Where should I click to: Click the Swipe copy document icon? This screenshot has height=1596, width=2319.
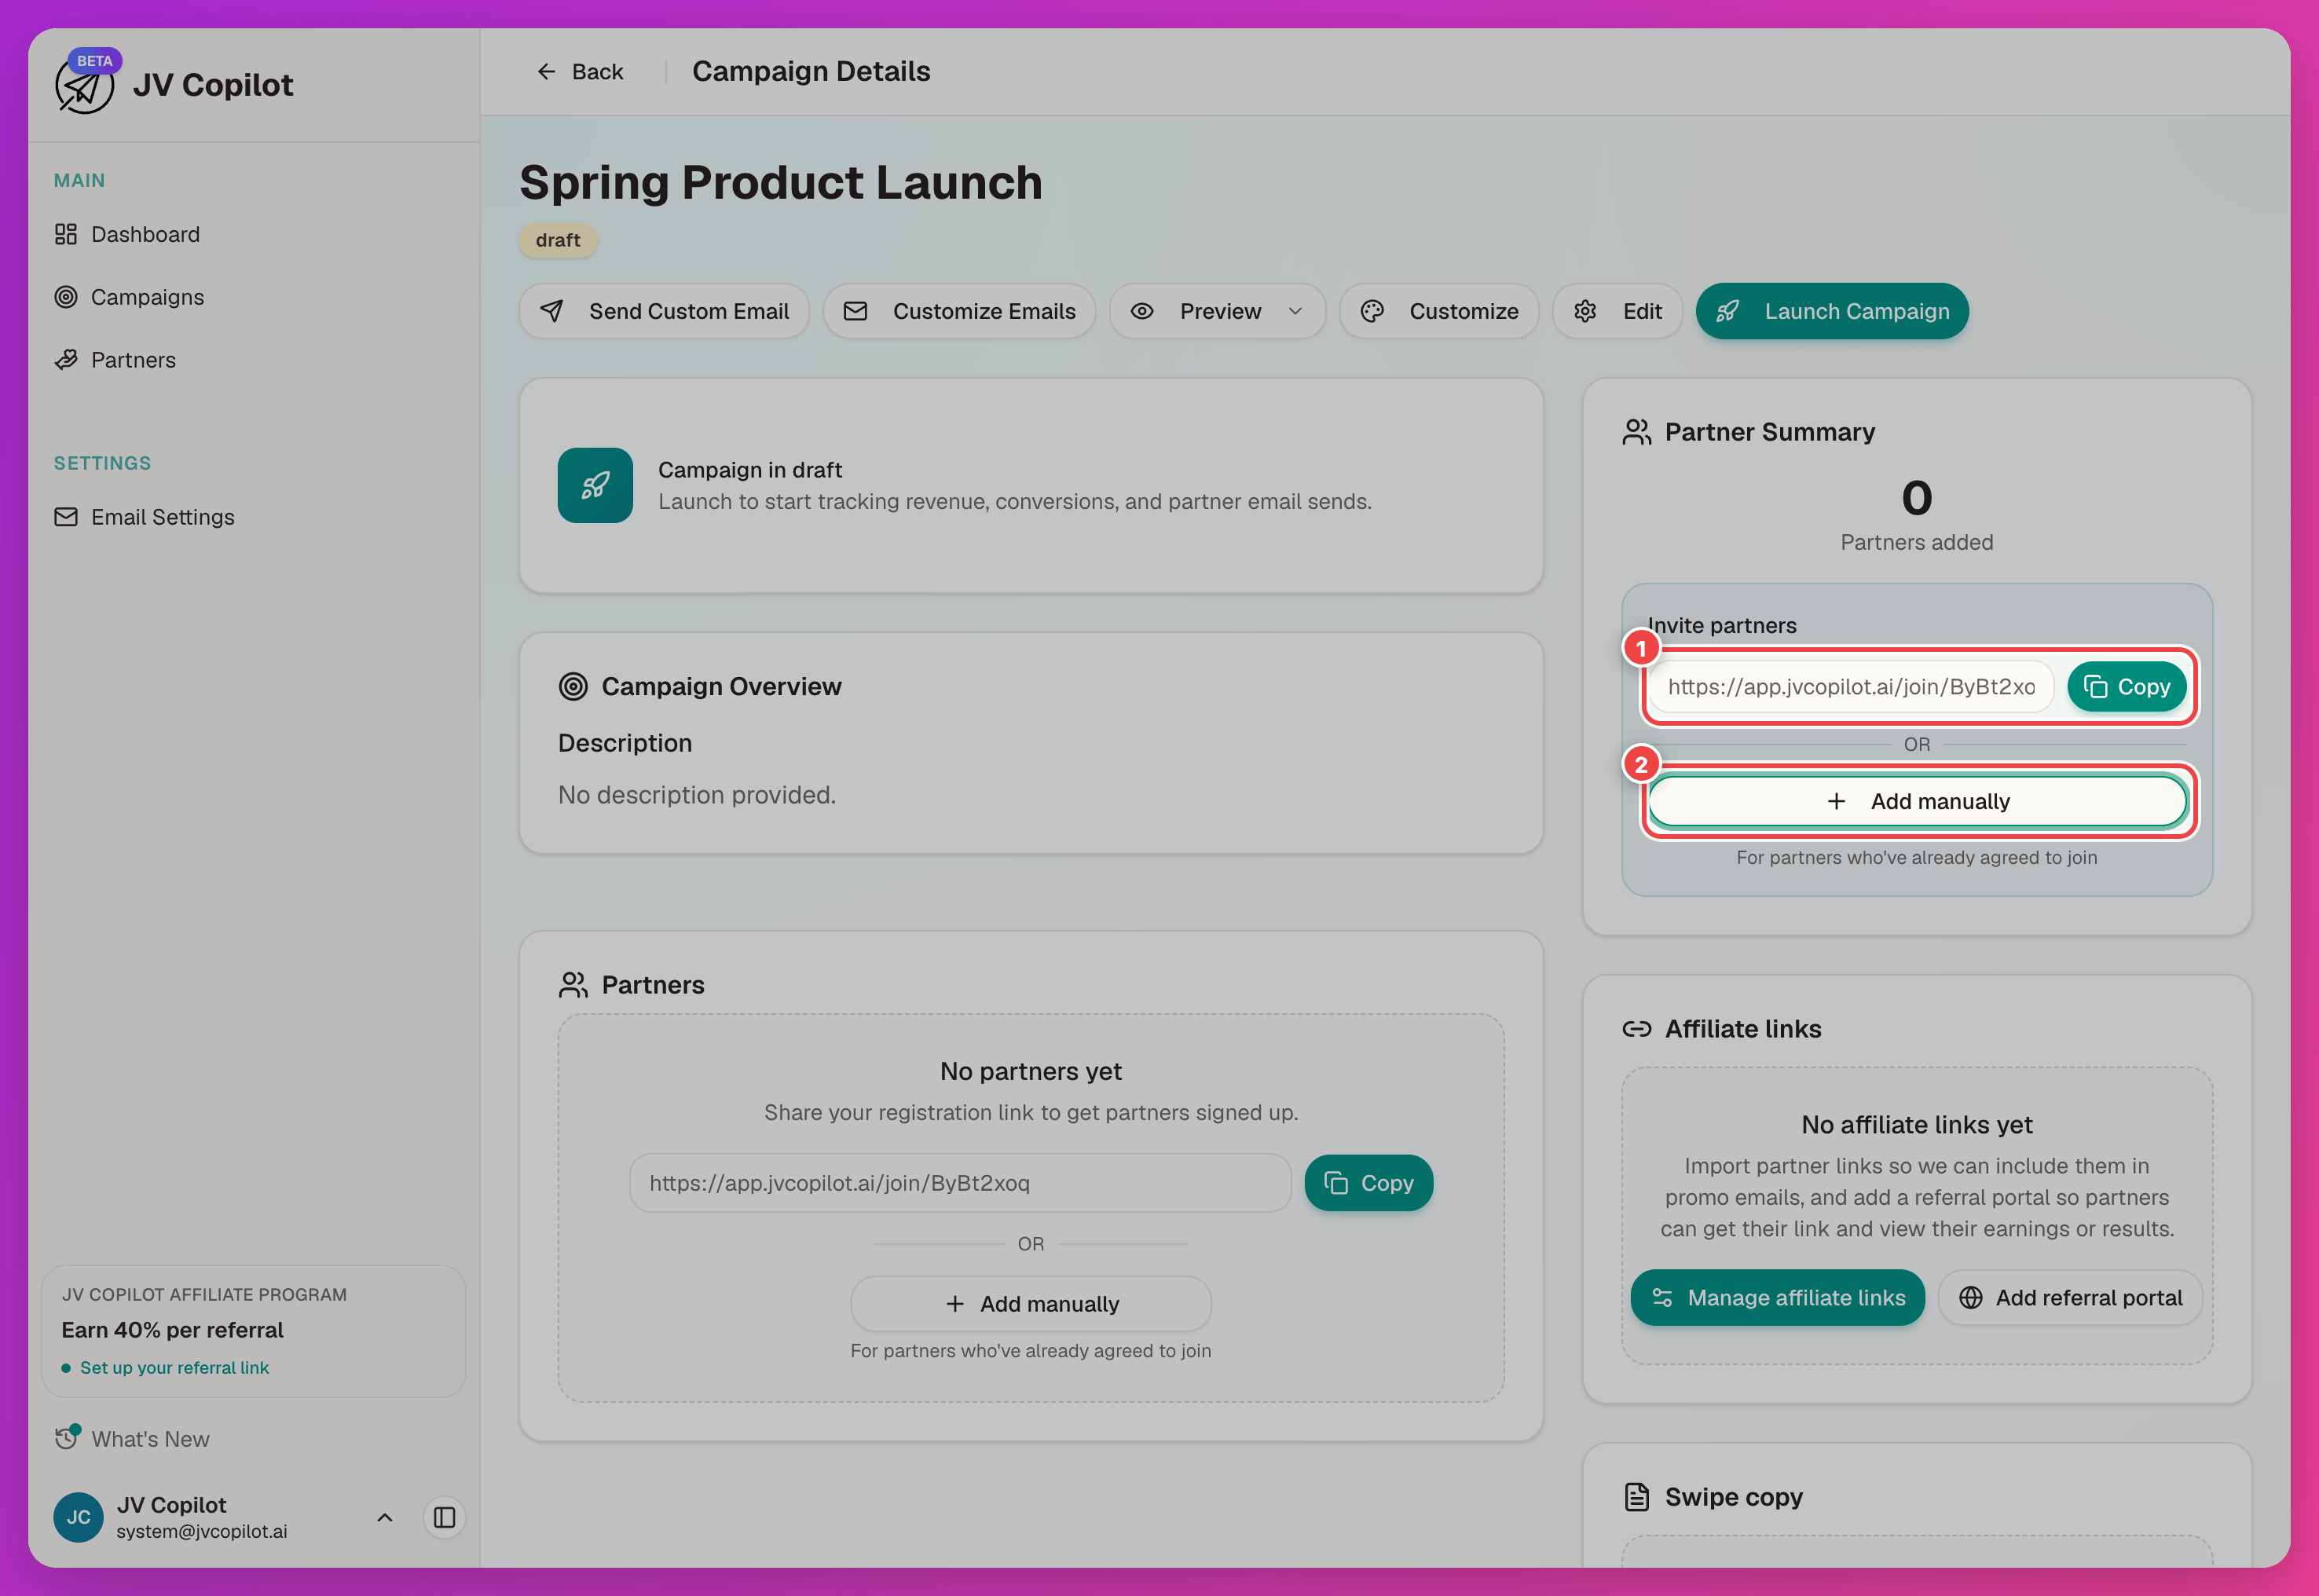[1637, 1497]
